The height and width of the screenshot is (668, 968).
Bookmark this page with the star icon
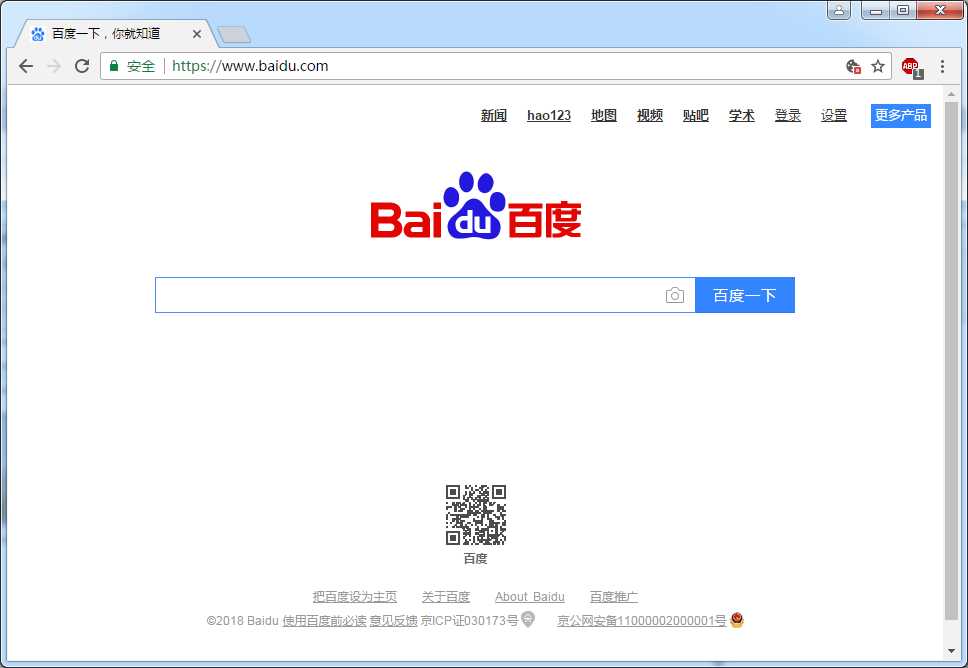[x=878, y=66]
